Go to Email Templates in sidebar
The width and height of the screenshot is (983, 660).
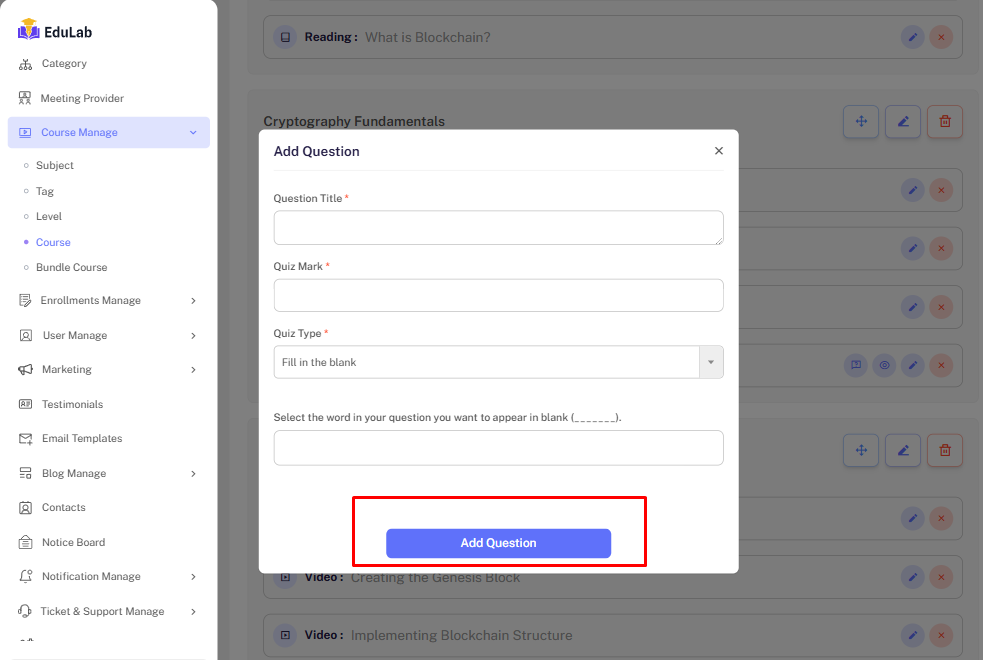click(x=81, y=439)
